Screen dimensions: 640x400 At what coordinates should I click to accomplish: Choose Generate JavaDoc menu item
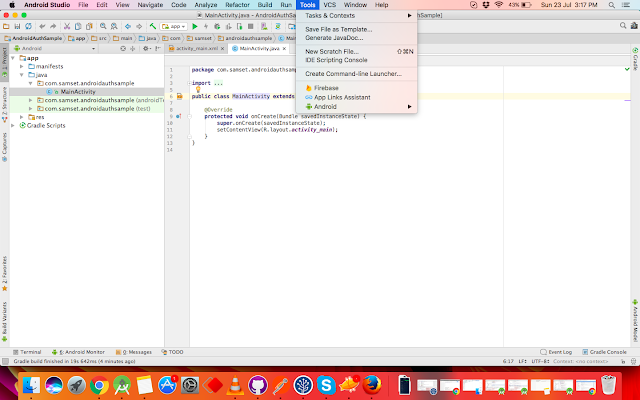[x=356, y=38]
